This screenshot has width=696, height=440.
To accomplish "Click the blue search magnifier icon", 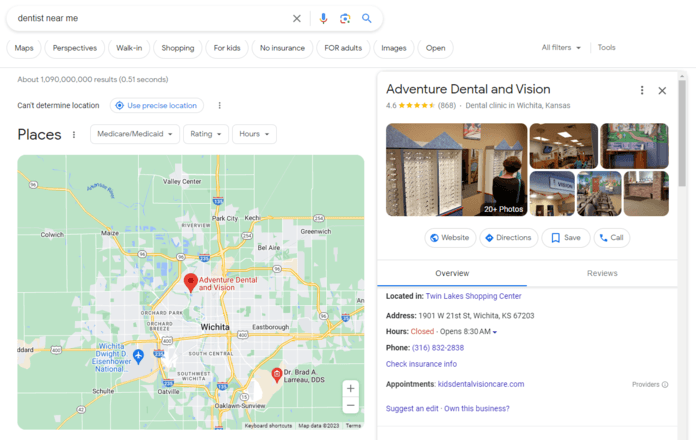I will click(367, 18).
